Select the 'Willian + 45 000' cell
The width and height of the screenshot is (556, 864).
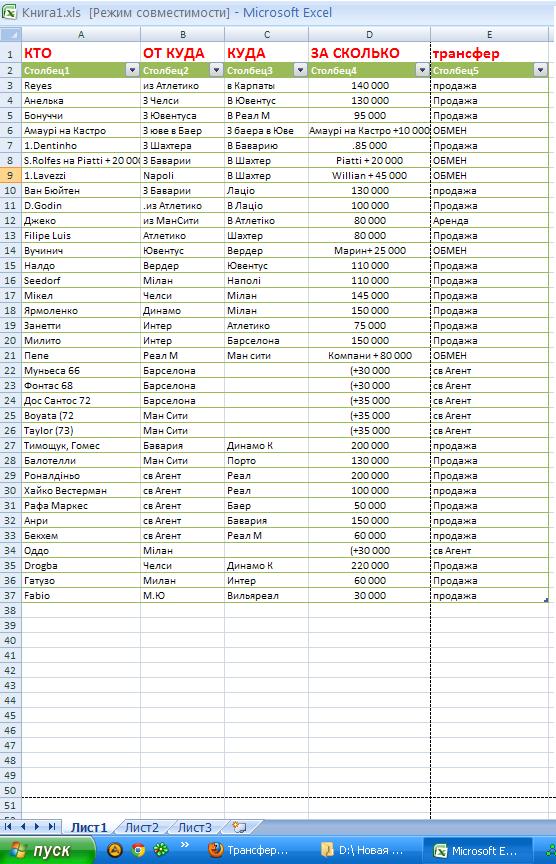coord(369,175)
